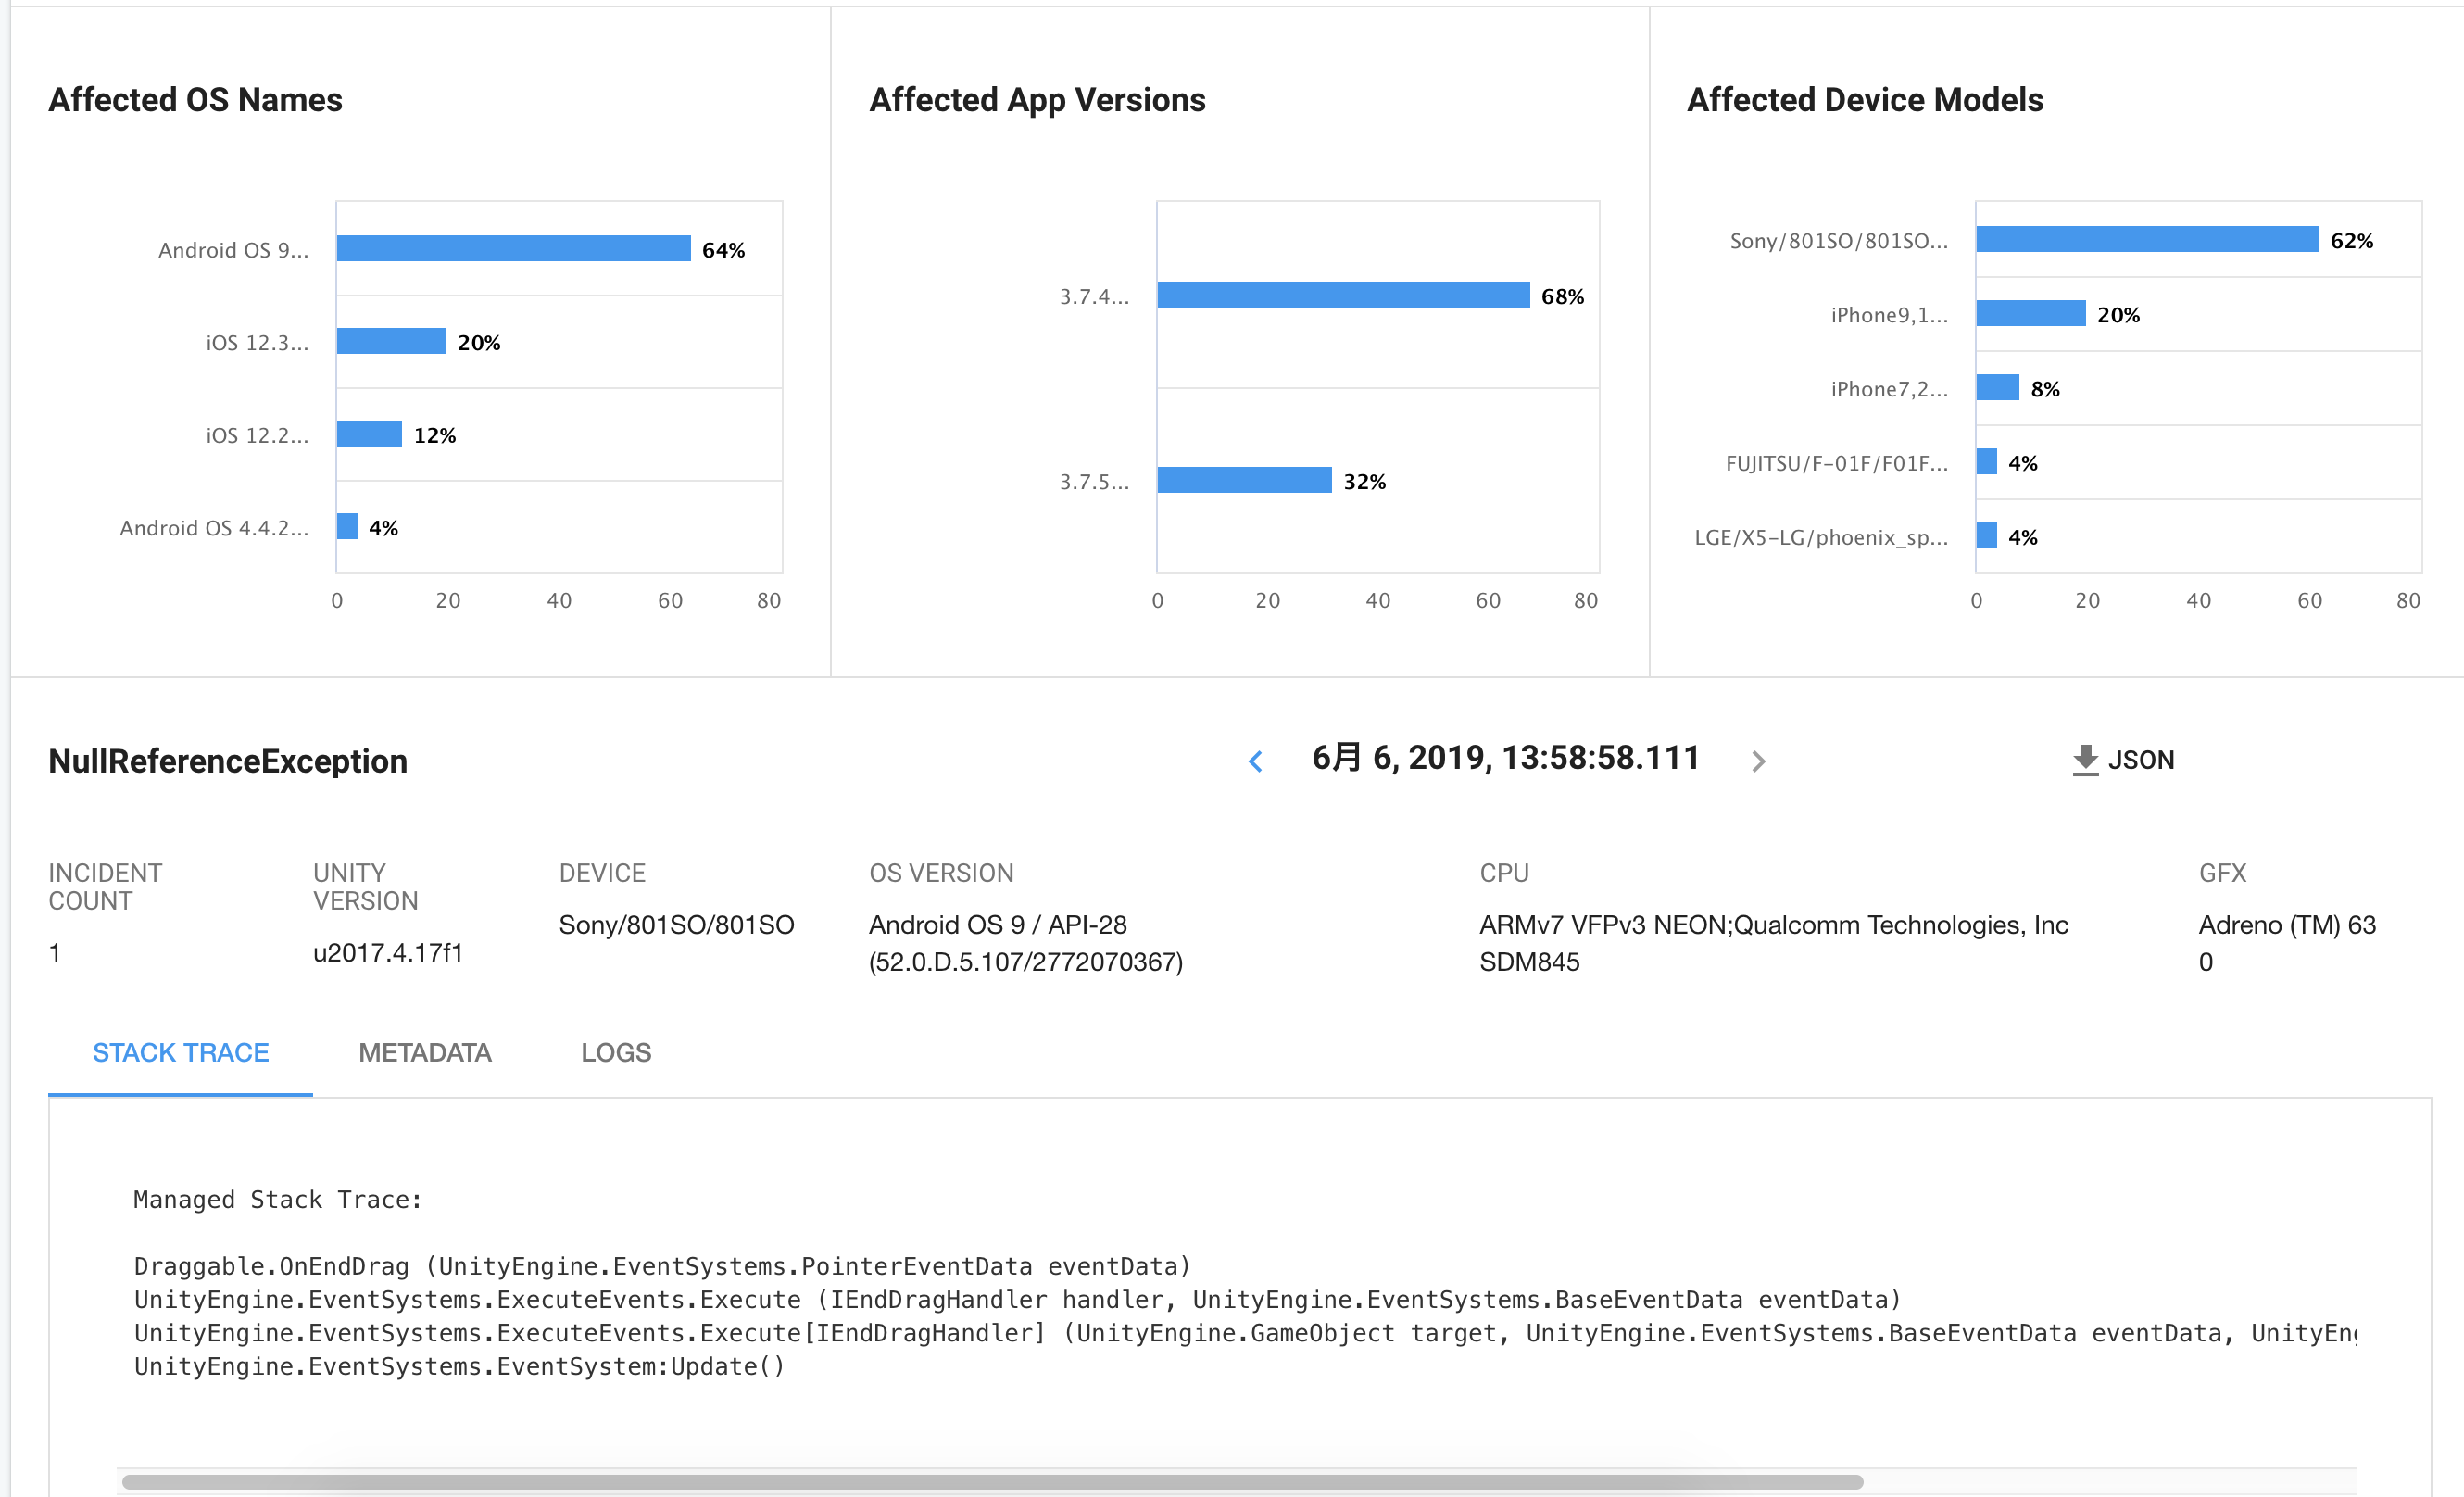Go to next incident with right chevron
Image resolution: width=2464 pixels, height=1497 pixels.
pos(1758,761)
